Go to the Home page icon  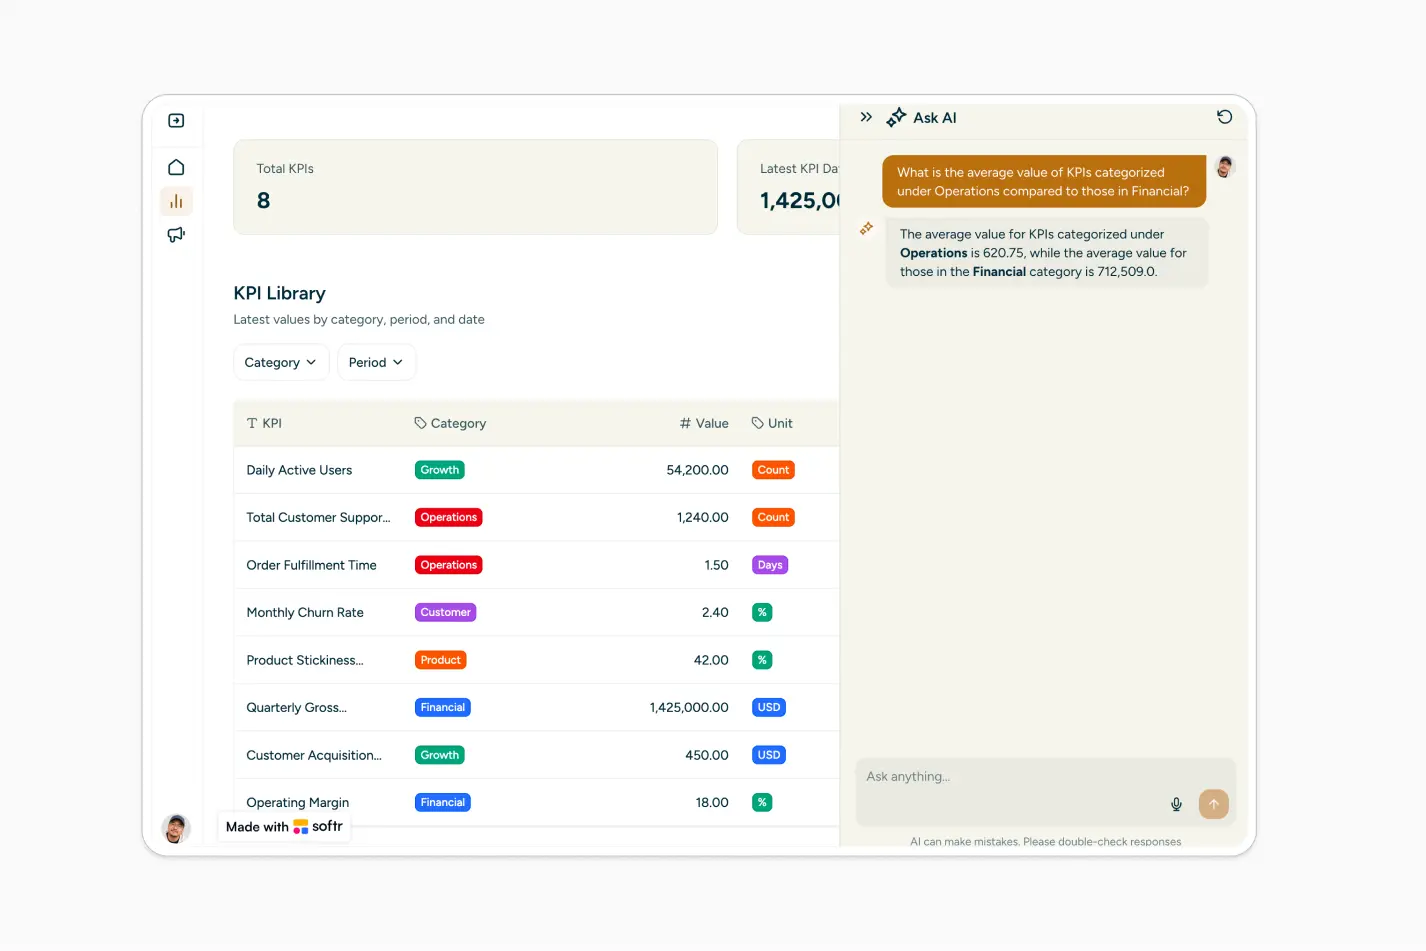coord(176,167)
